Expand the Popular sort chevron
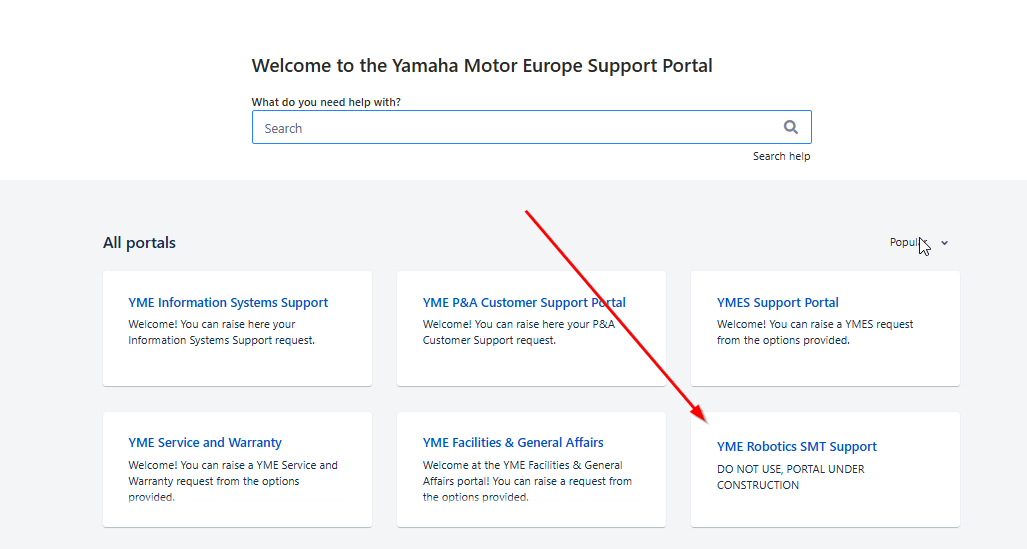 pos(944,243)
